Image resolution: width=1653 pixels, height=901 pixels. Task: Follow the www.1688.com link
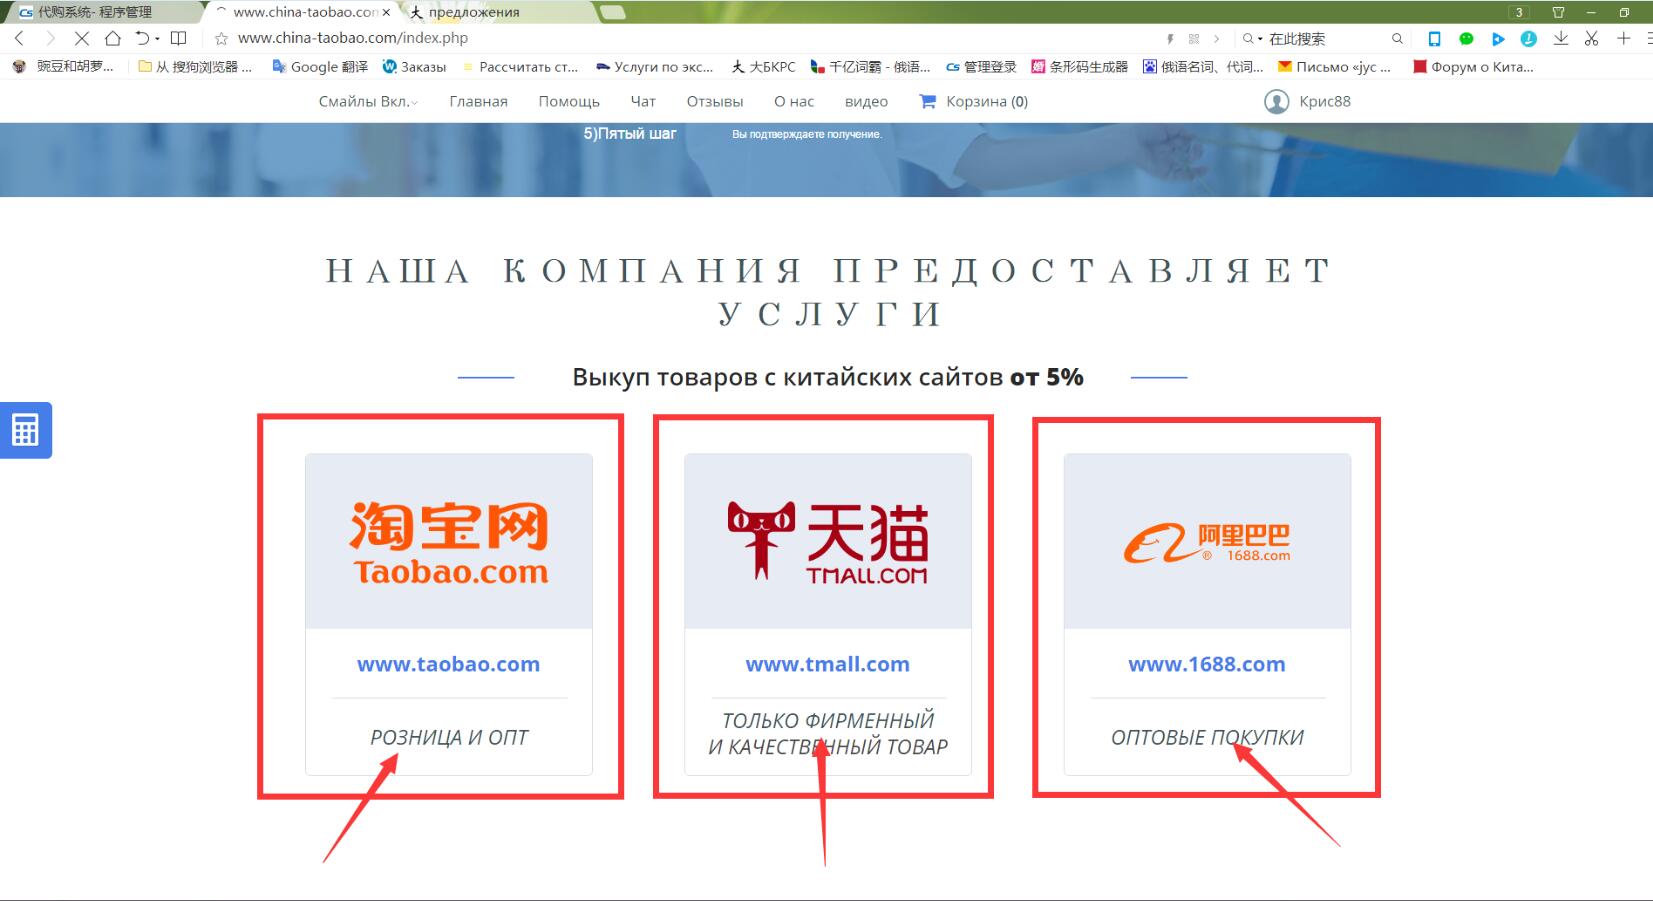[x=1207, y=664]
